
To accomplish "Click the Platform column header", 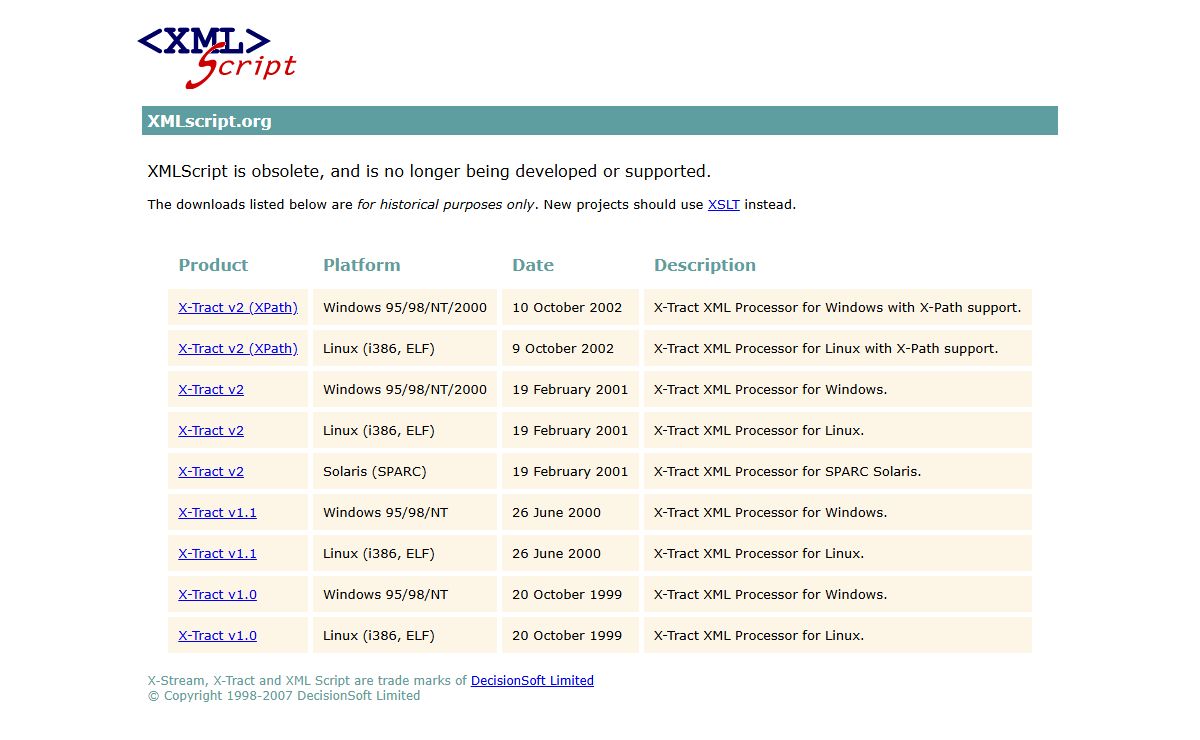I will click(x=361, y=265).
